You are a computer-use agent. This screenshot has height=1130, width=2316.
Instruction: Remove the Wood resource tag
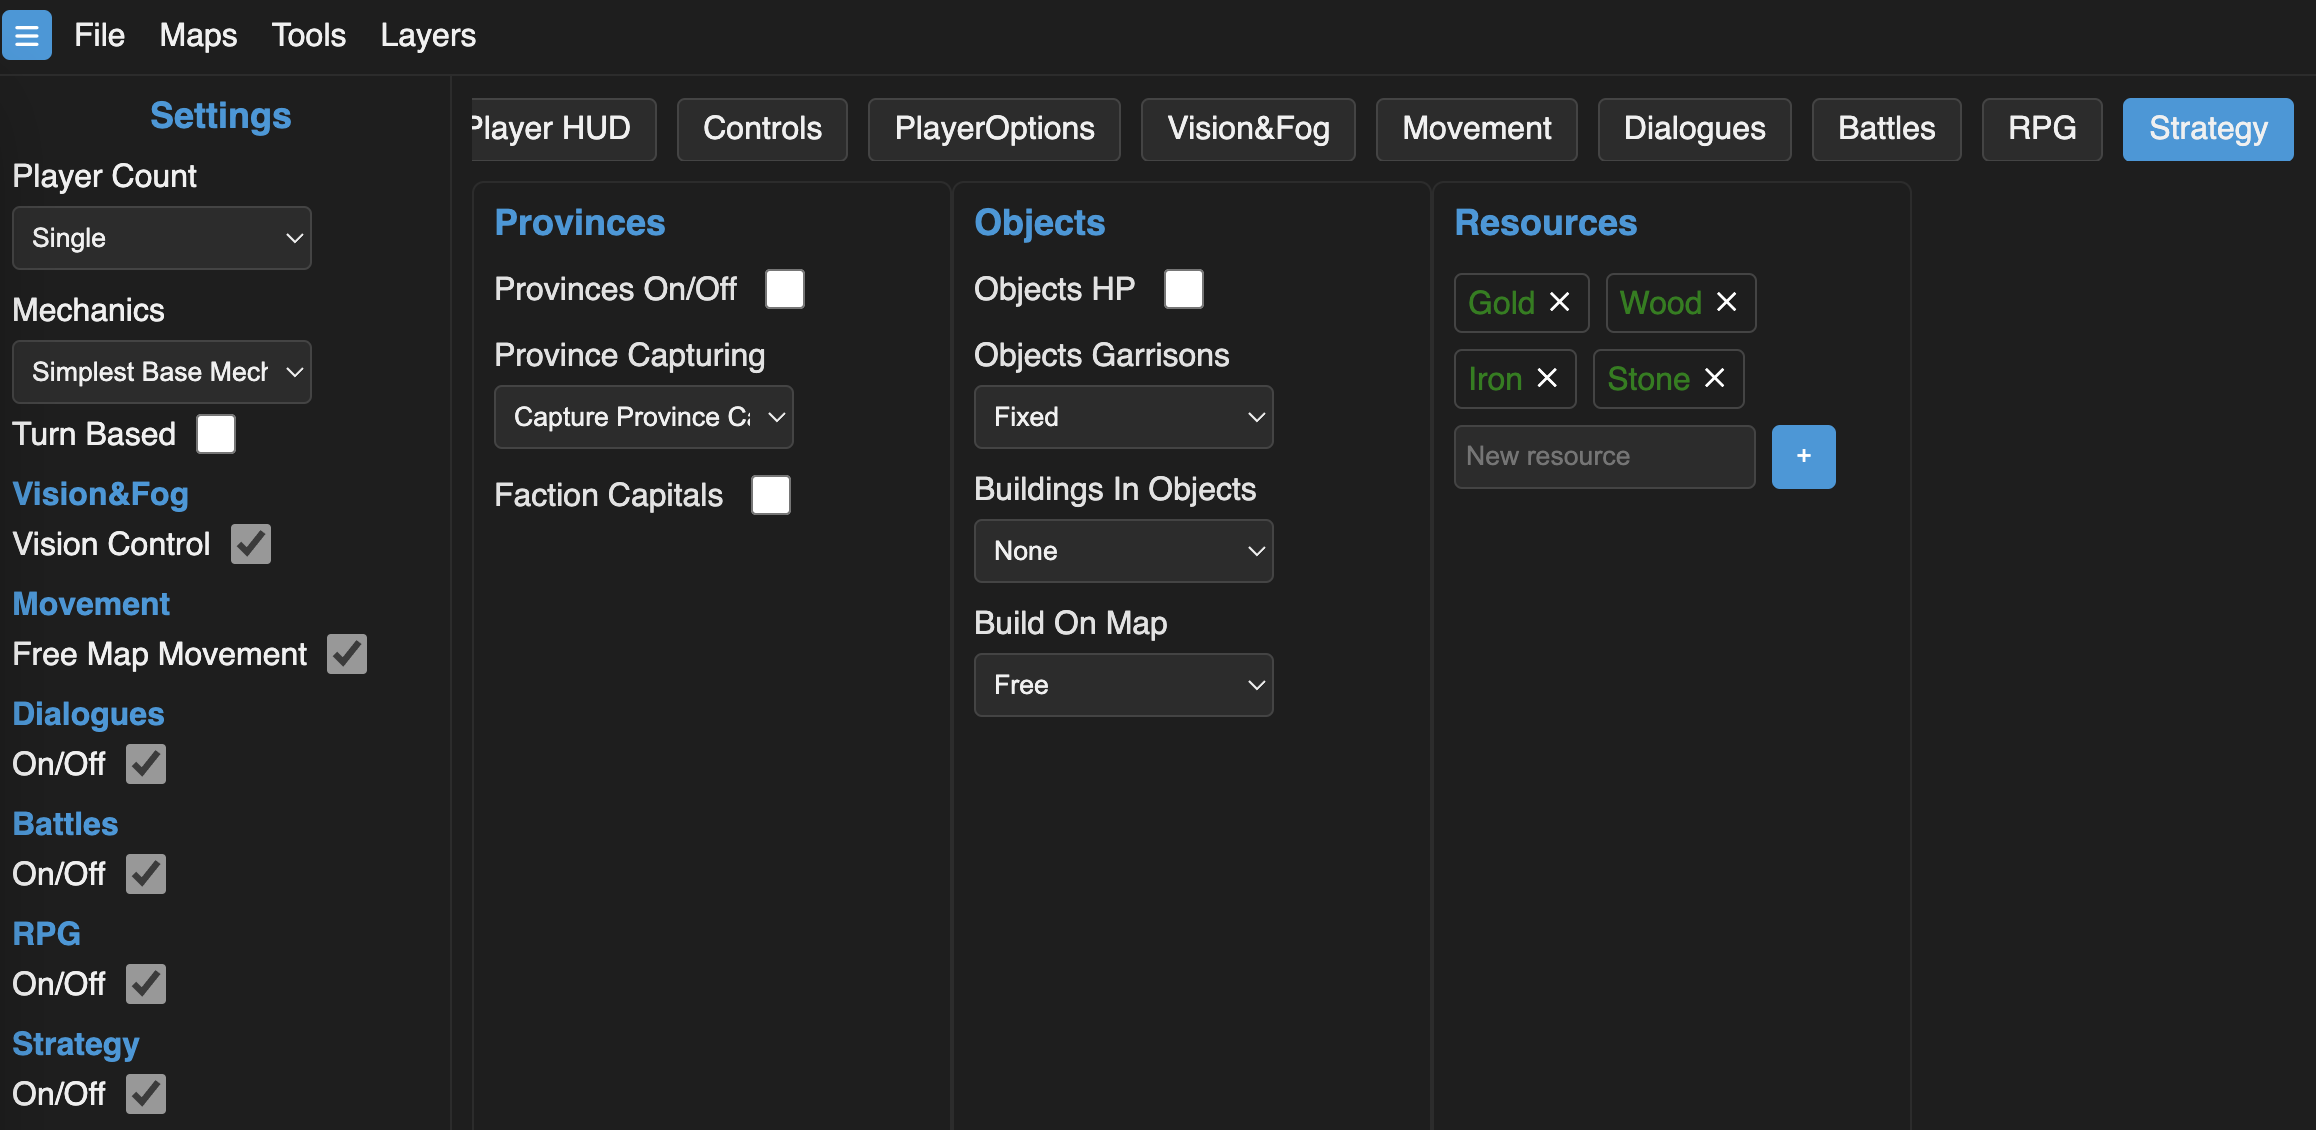point(1726,302)
